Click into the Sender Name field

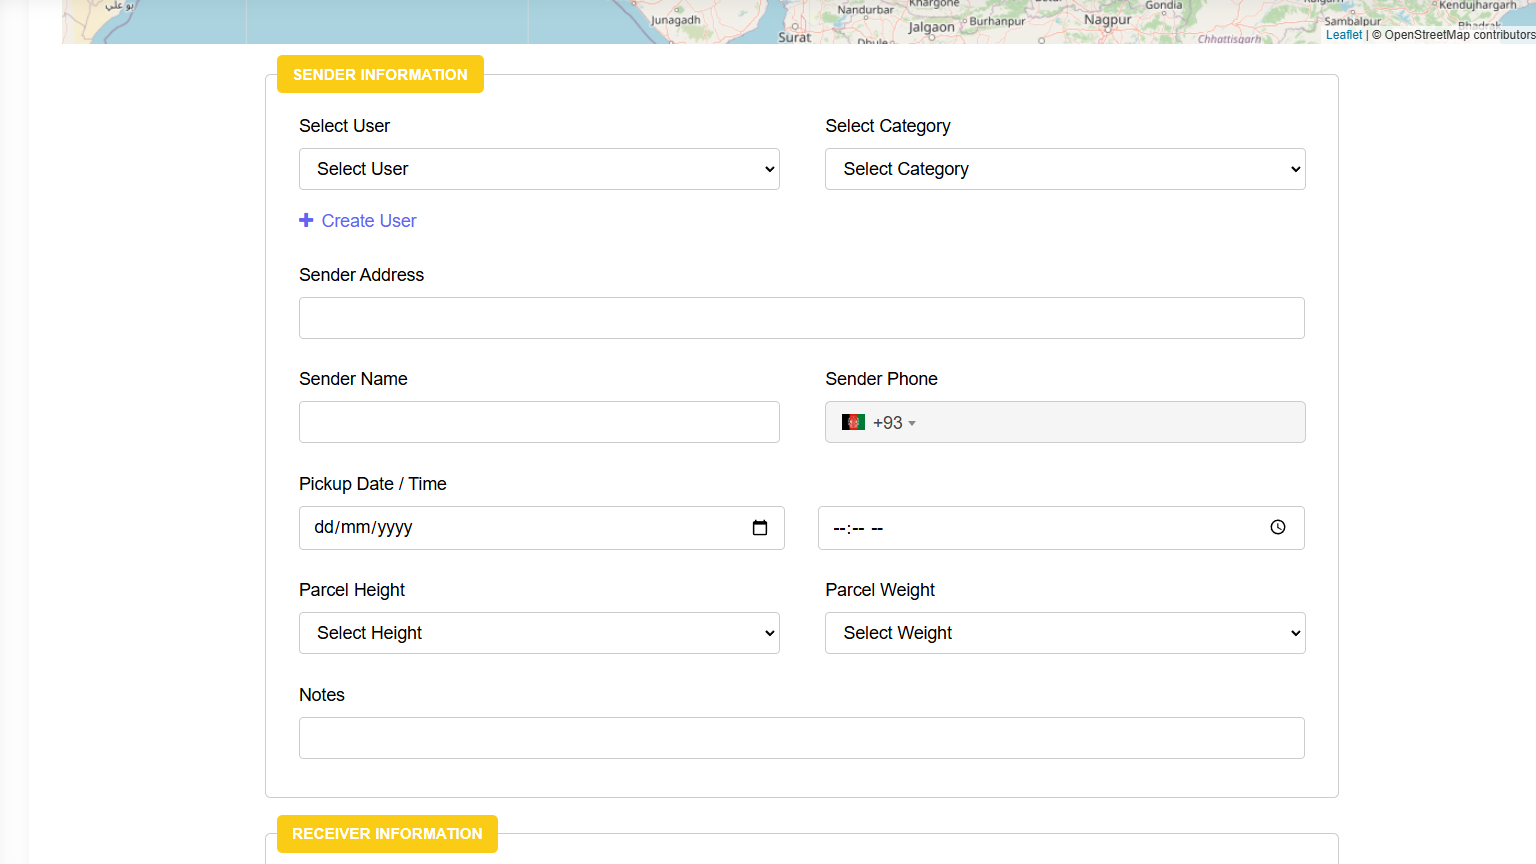click(x=539, y=422)
